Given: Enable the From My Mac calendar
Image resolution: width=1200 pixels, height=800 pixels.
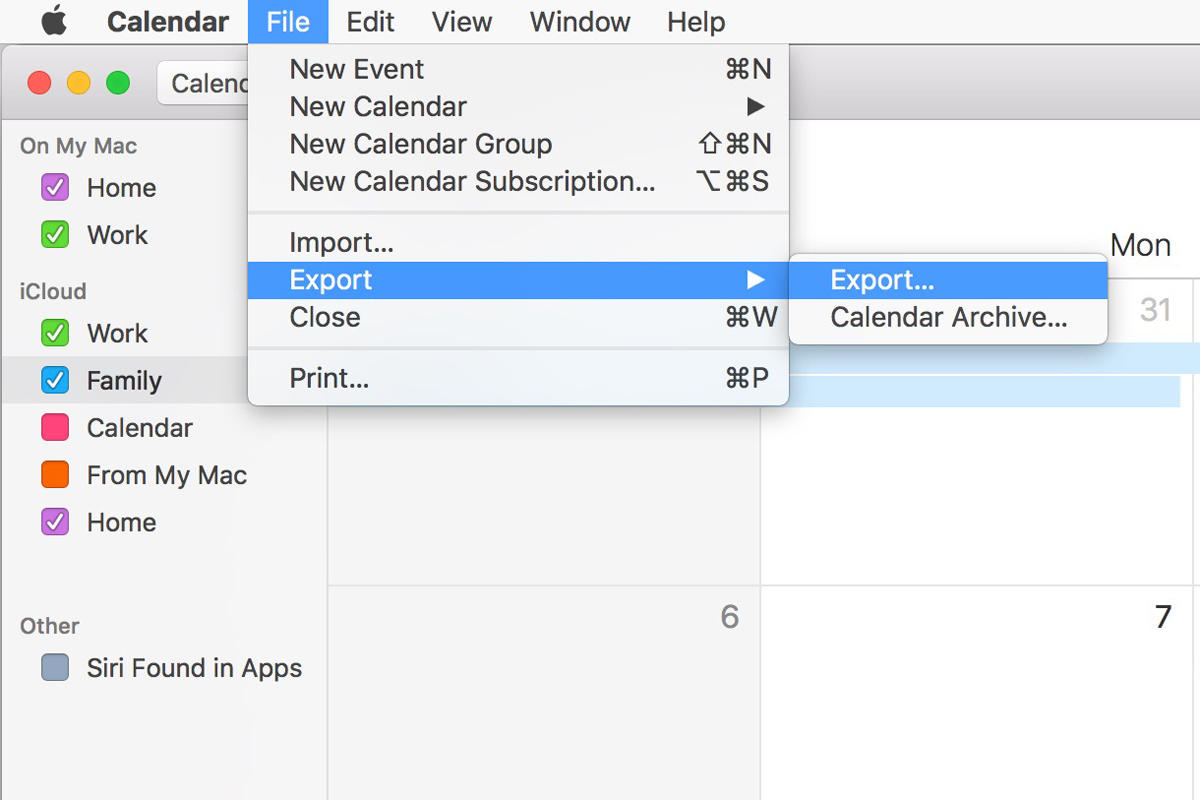Looking at the screenshot, I should click(x=55, y=475).
